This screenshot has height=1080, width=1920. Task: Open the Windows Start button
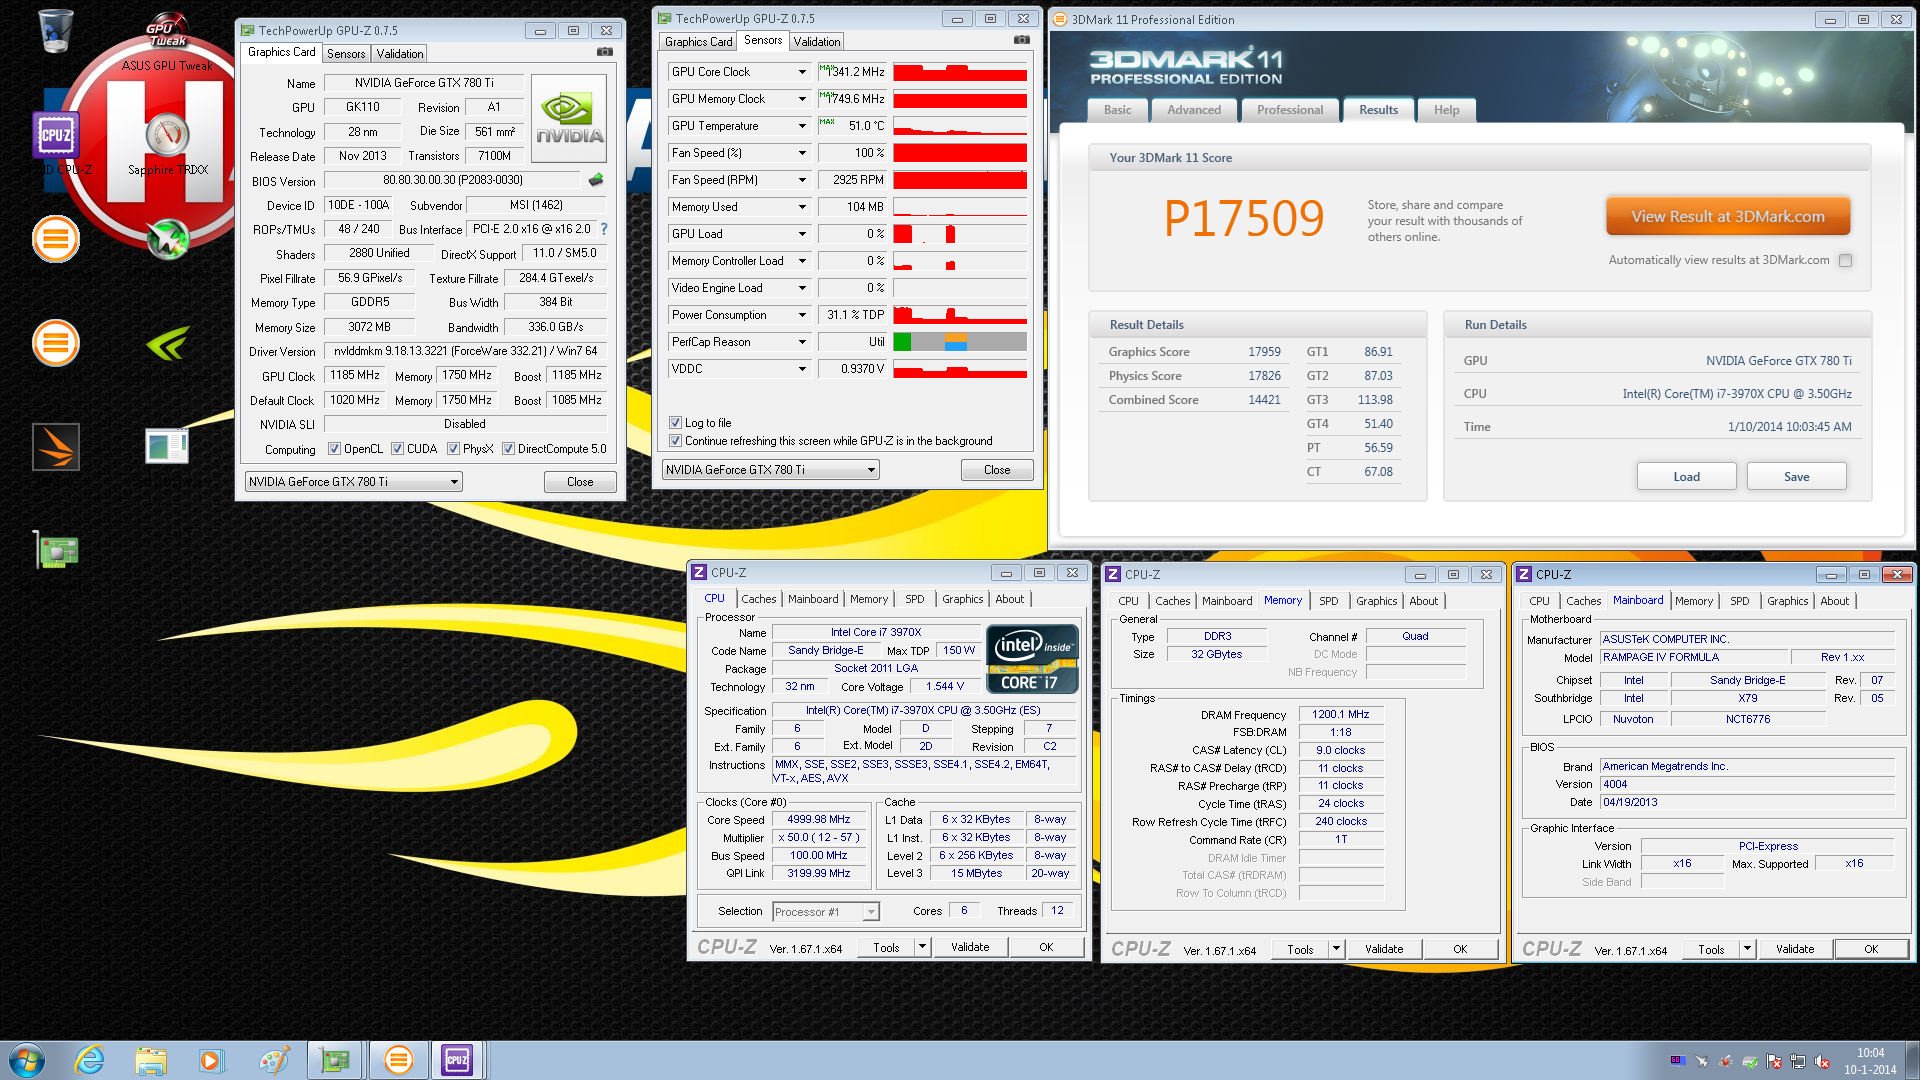[27, 1060]
